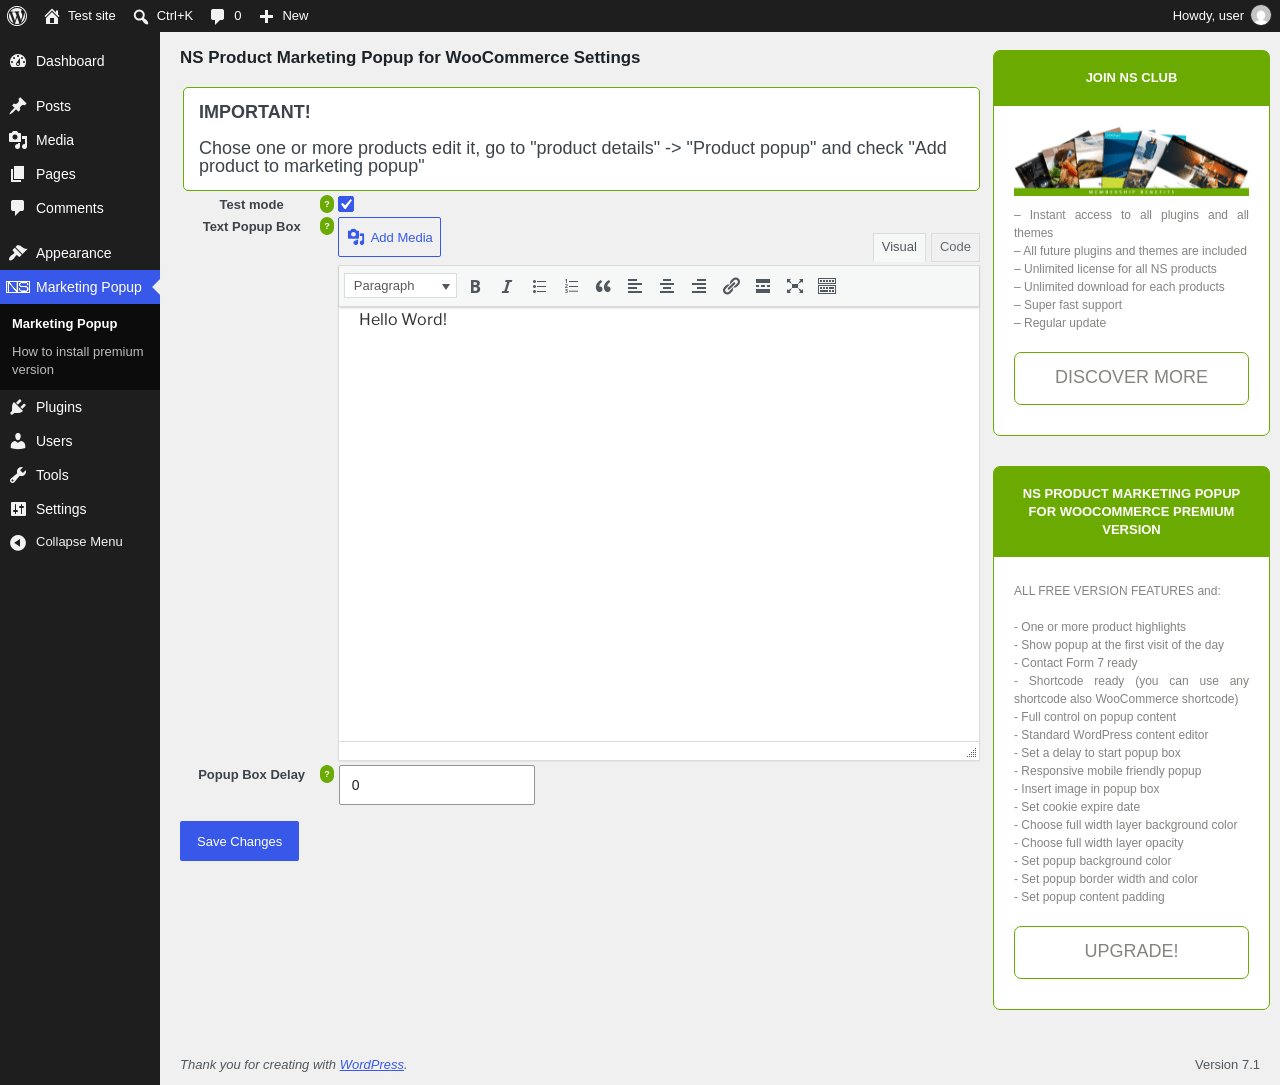Click the Appearance brush icon

click(x=18, y=253)
